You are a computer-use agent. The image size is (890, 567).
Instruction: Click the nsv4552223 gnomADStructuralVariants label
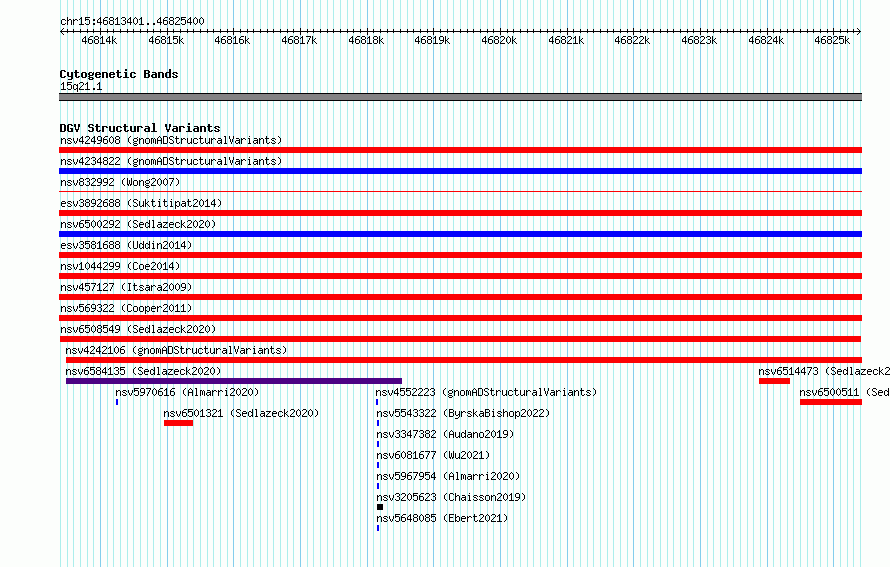486,392
